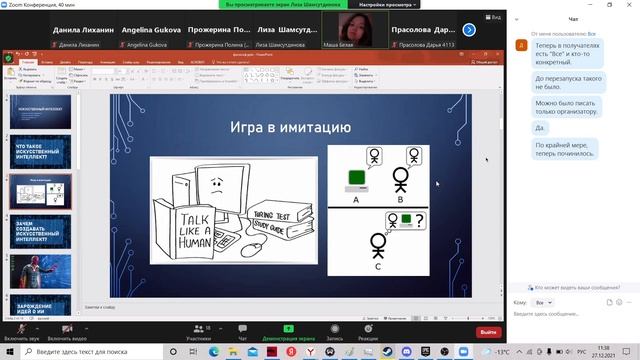Open the Дизайн ribbon tab in PowerPoint
This screenshot has height=360, width=640.
[65, 62]
